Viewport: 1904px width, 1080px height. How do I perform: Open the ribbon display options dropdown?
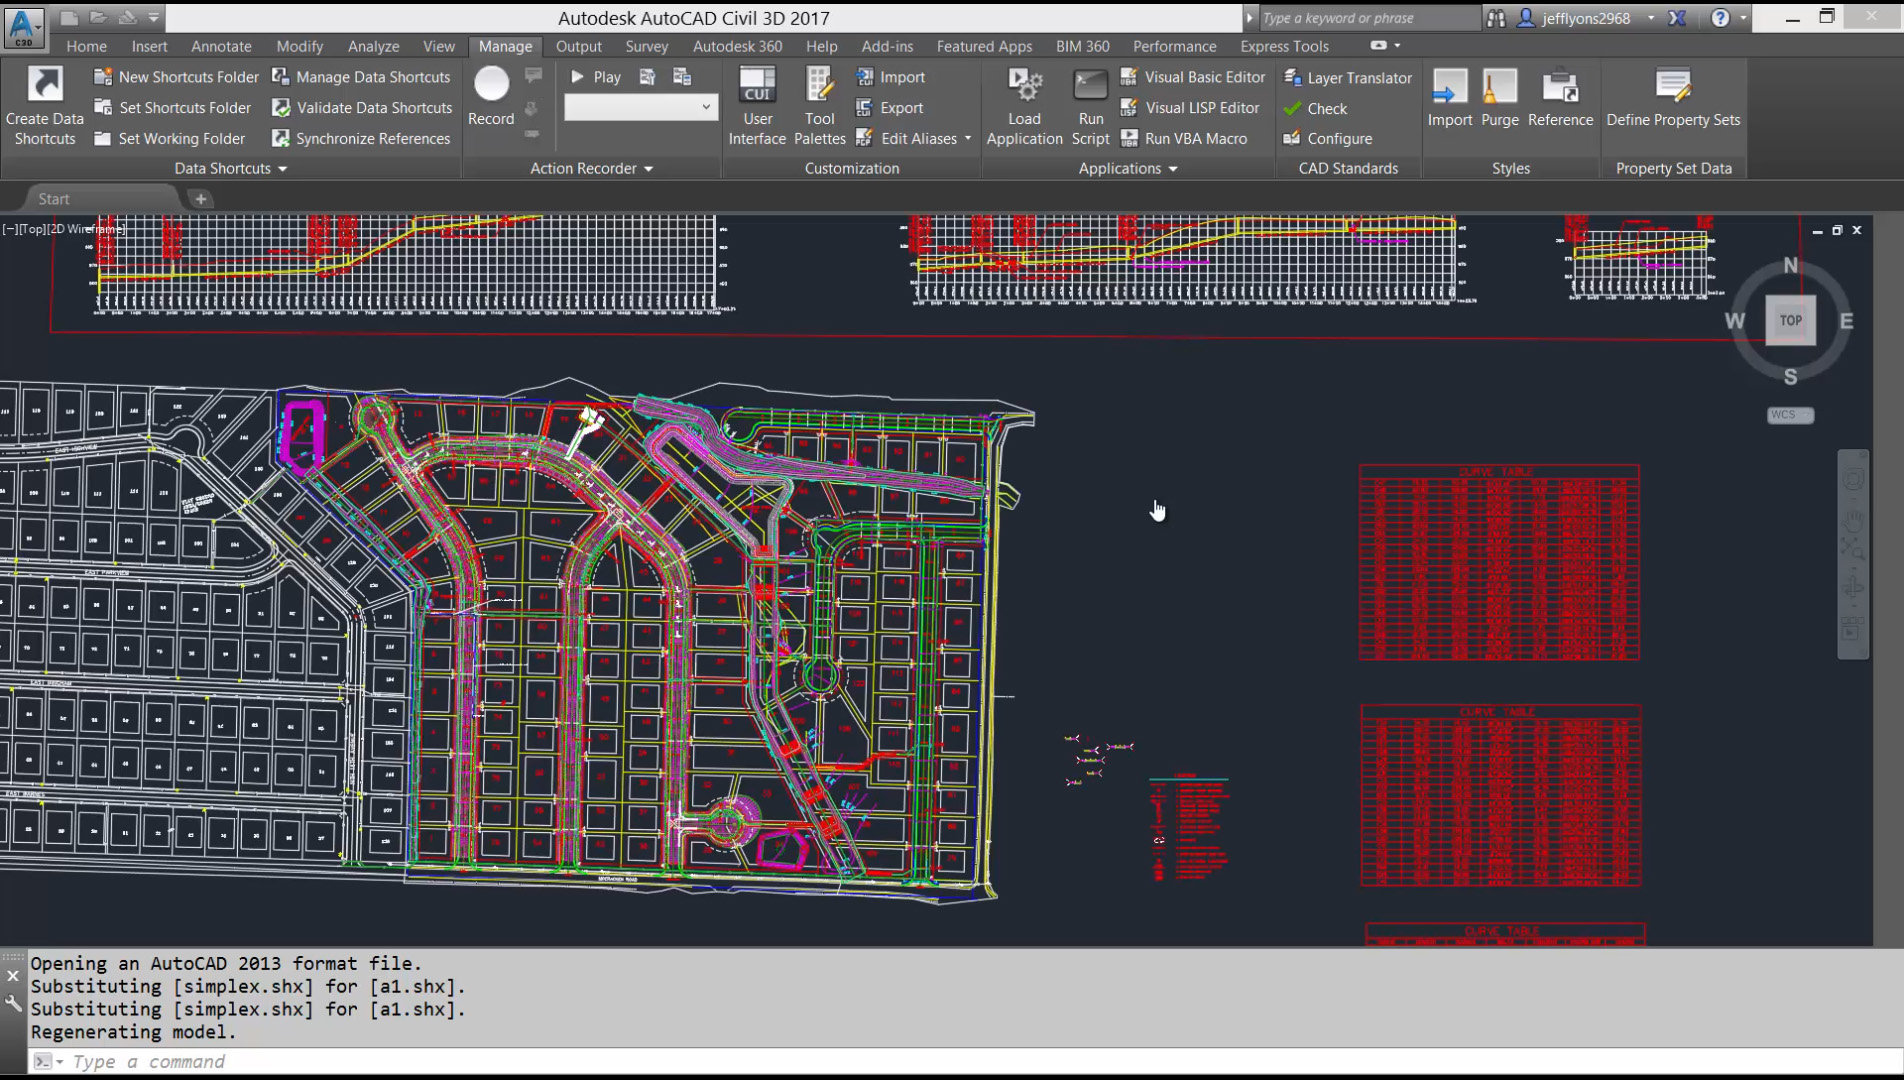1397,45
